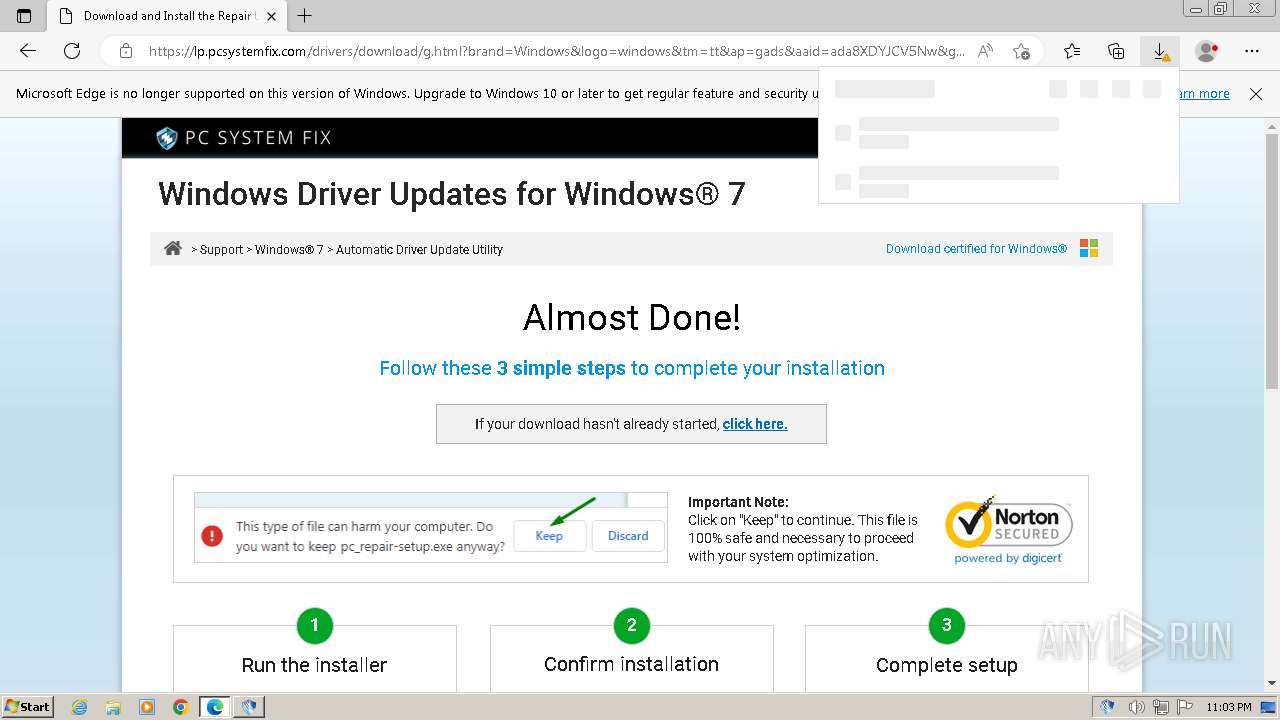Open File Explorer from taskbar
1280x720 pixels.
click(x=113, y=707)
